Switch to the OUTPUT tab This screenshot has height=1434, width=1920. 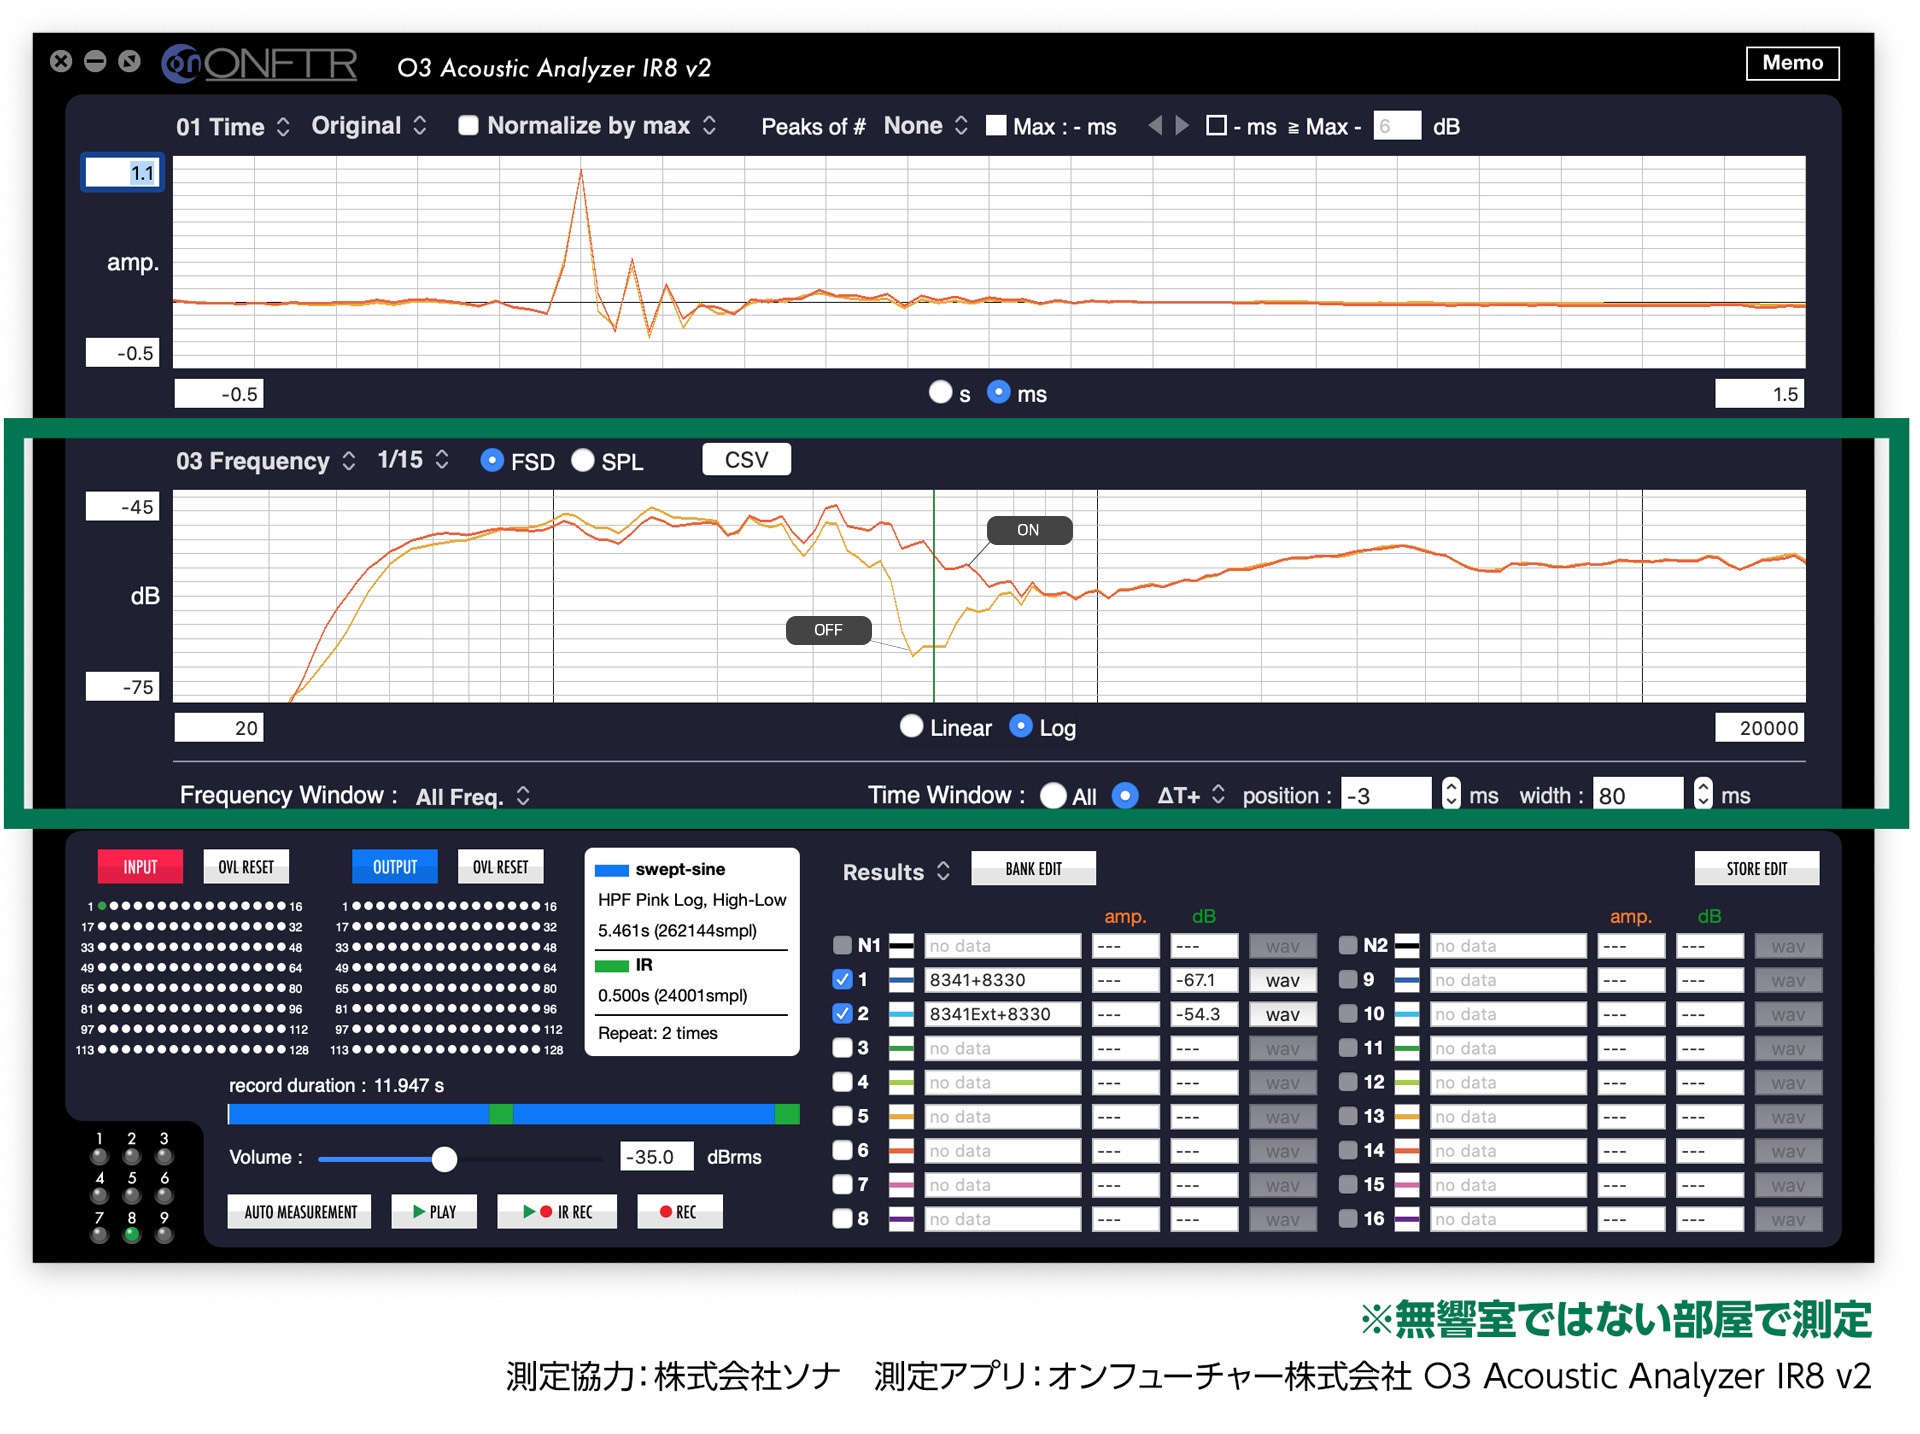394,866
